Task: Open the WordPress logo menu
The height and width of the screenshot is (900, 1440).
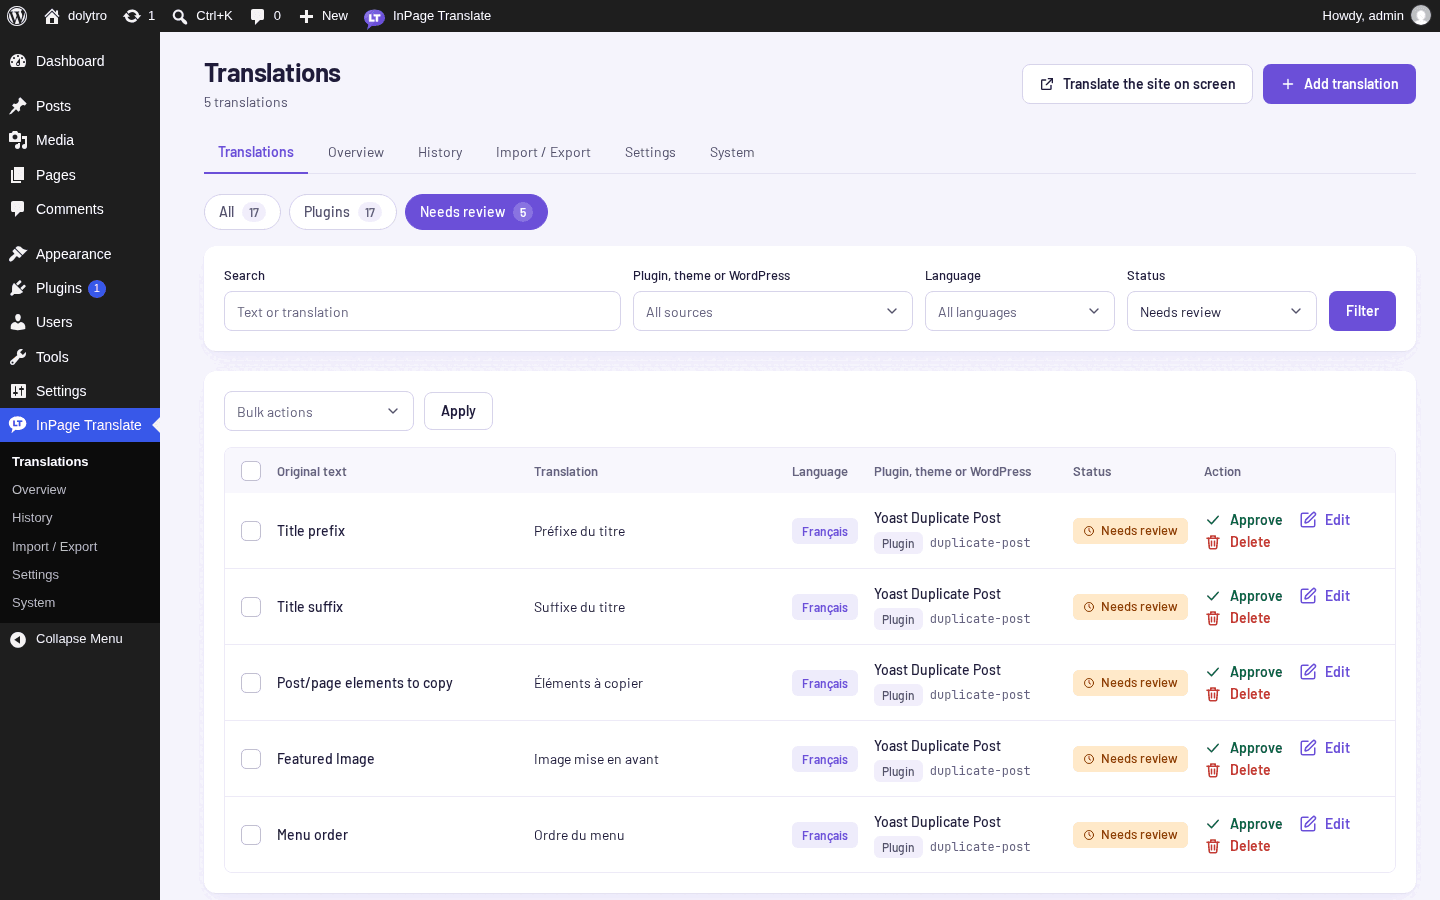Action: (17, 16)
